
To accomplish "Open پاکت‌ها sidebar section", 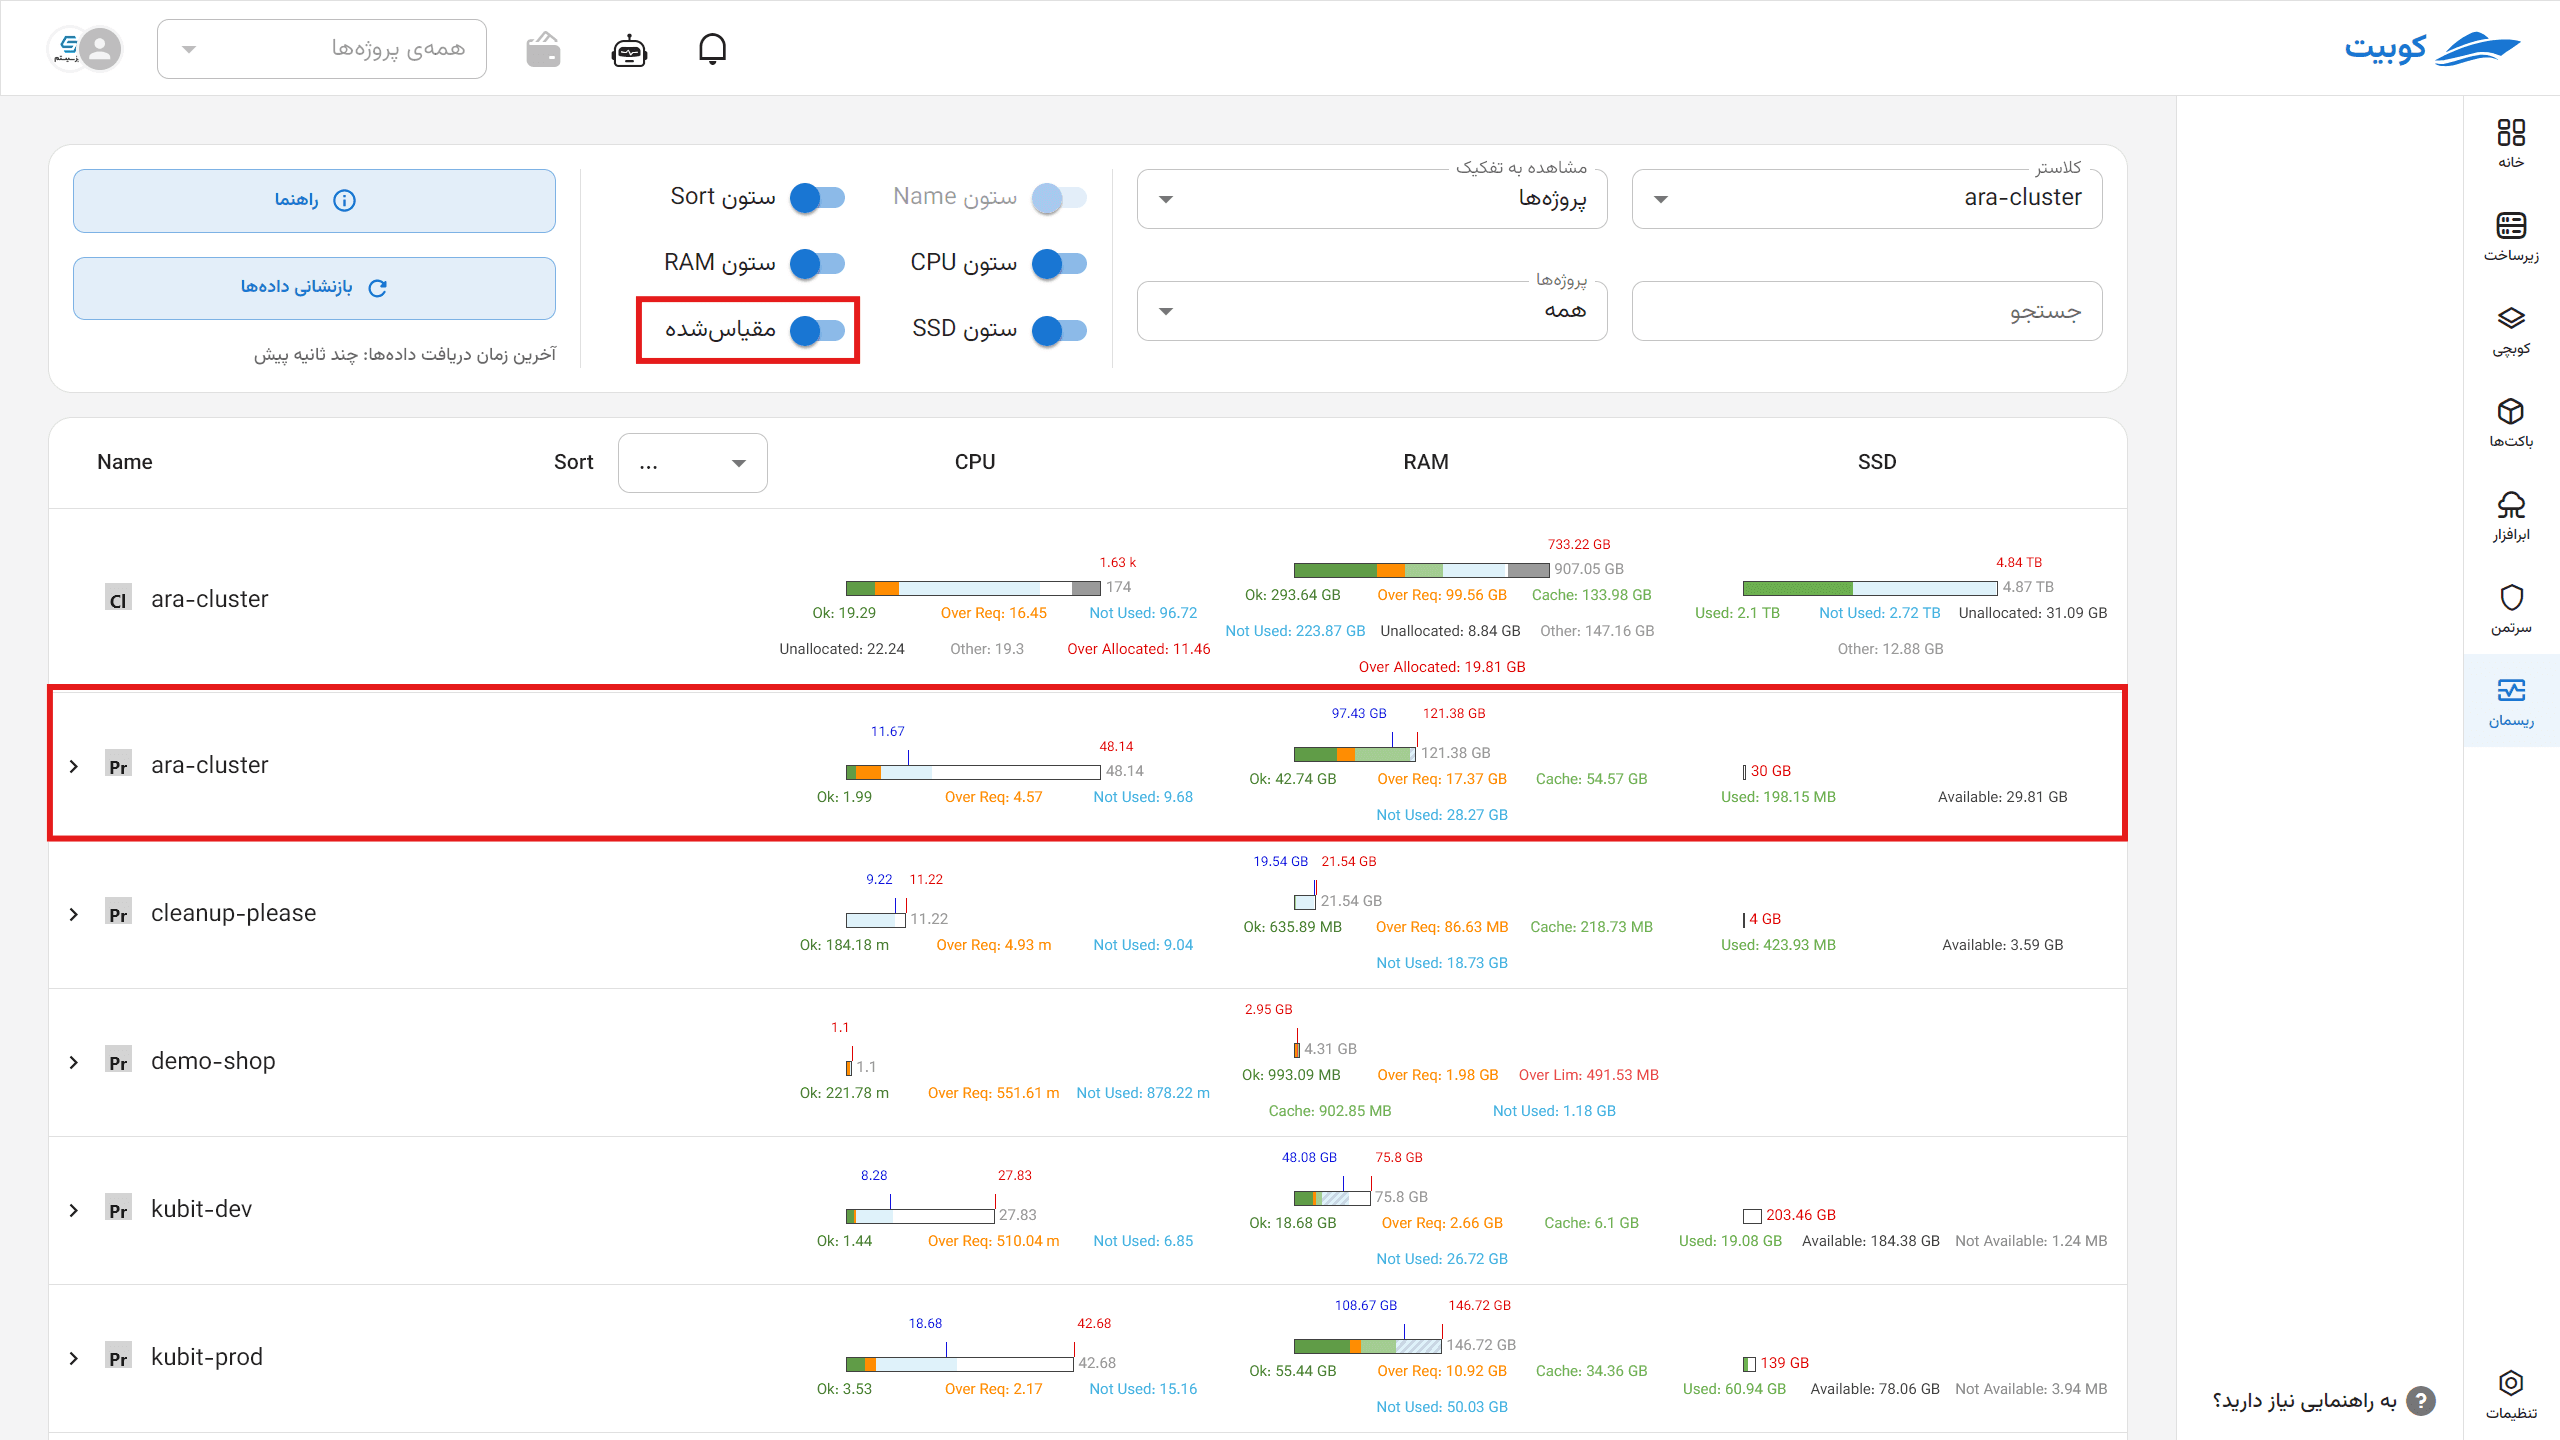I will (x=2511, y=423).
